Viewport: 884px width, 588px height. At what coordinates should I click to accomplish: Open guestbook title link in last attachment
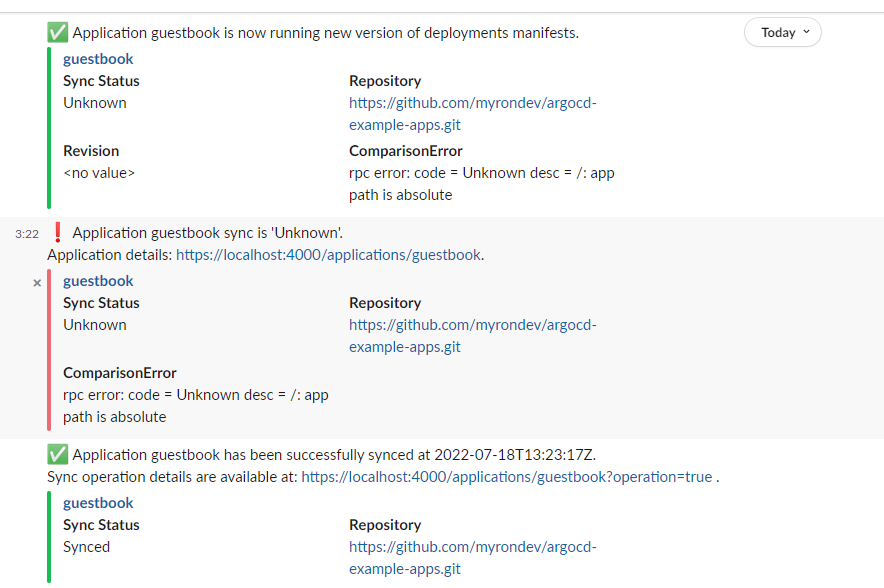coord(98,503)
